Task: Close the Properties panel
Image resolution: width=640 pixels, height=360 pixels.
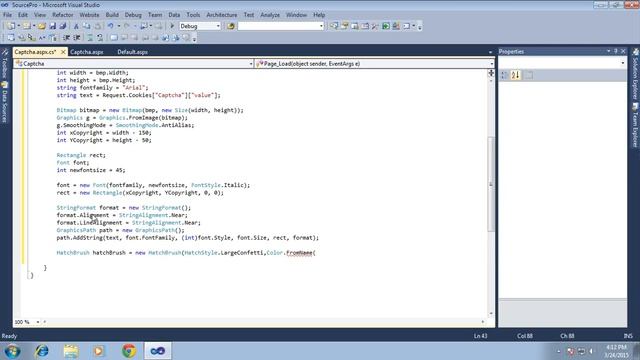Action: (x=623, y=51)
